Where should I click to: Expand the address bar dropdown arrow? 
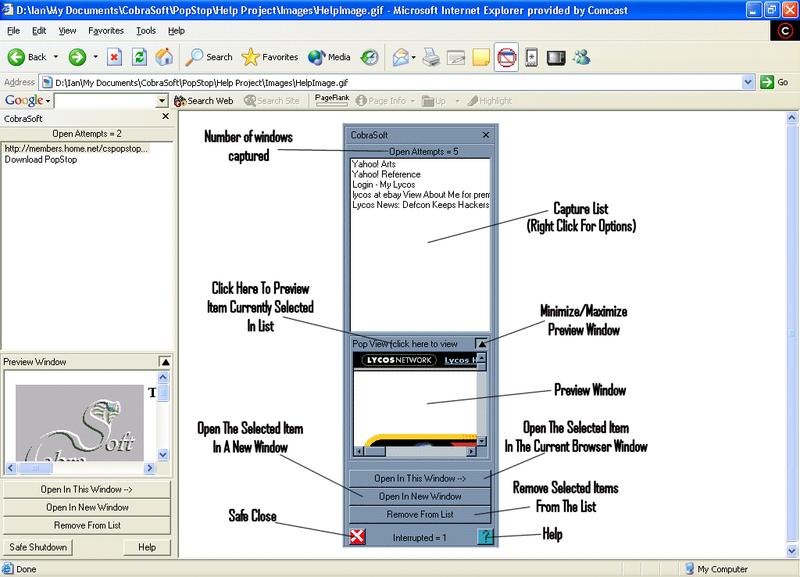pyautogui.click(x=748, y=82)
